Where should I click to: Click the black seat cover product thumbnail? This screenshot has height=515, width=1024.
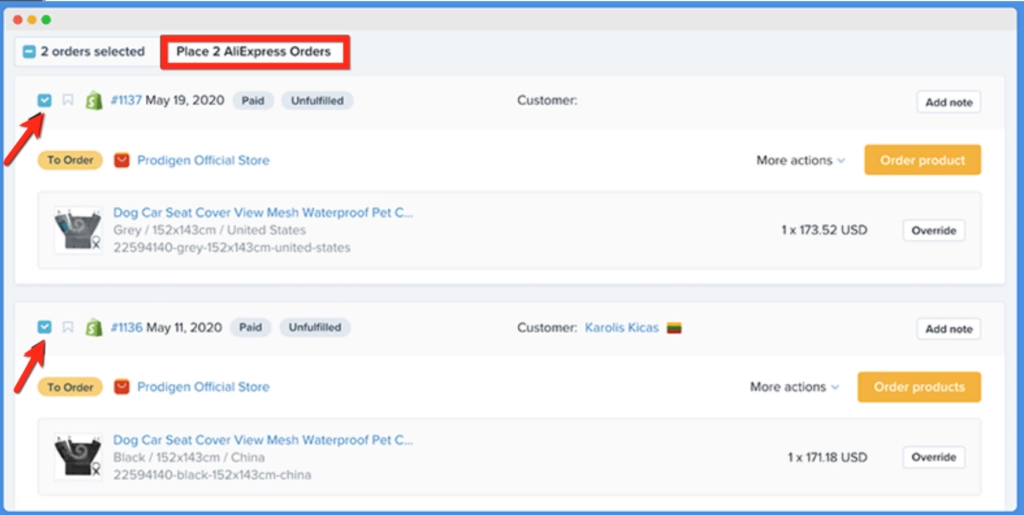pos(78,456)
